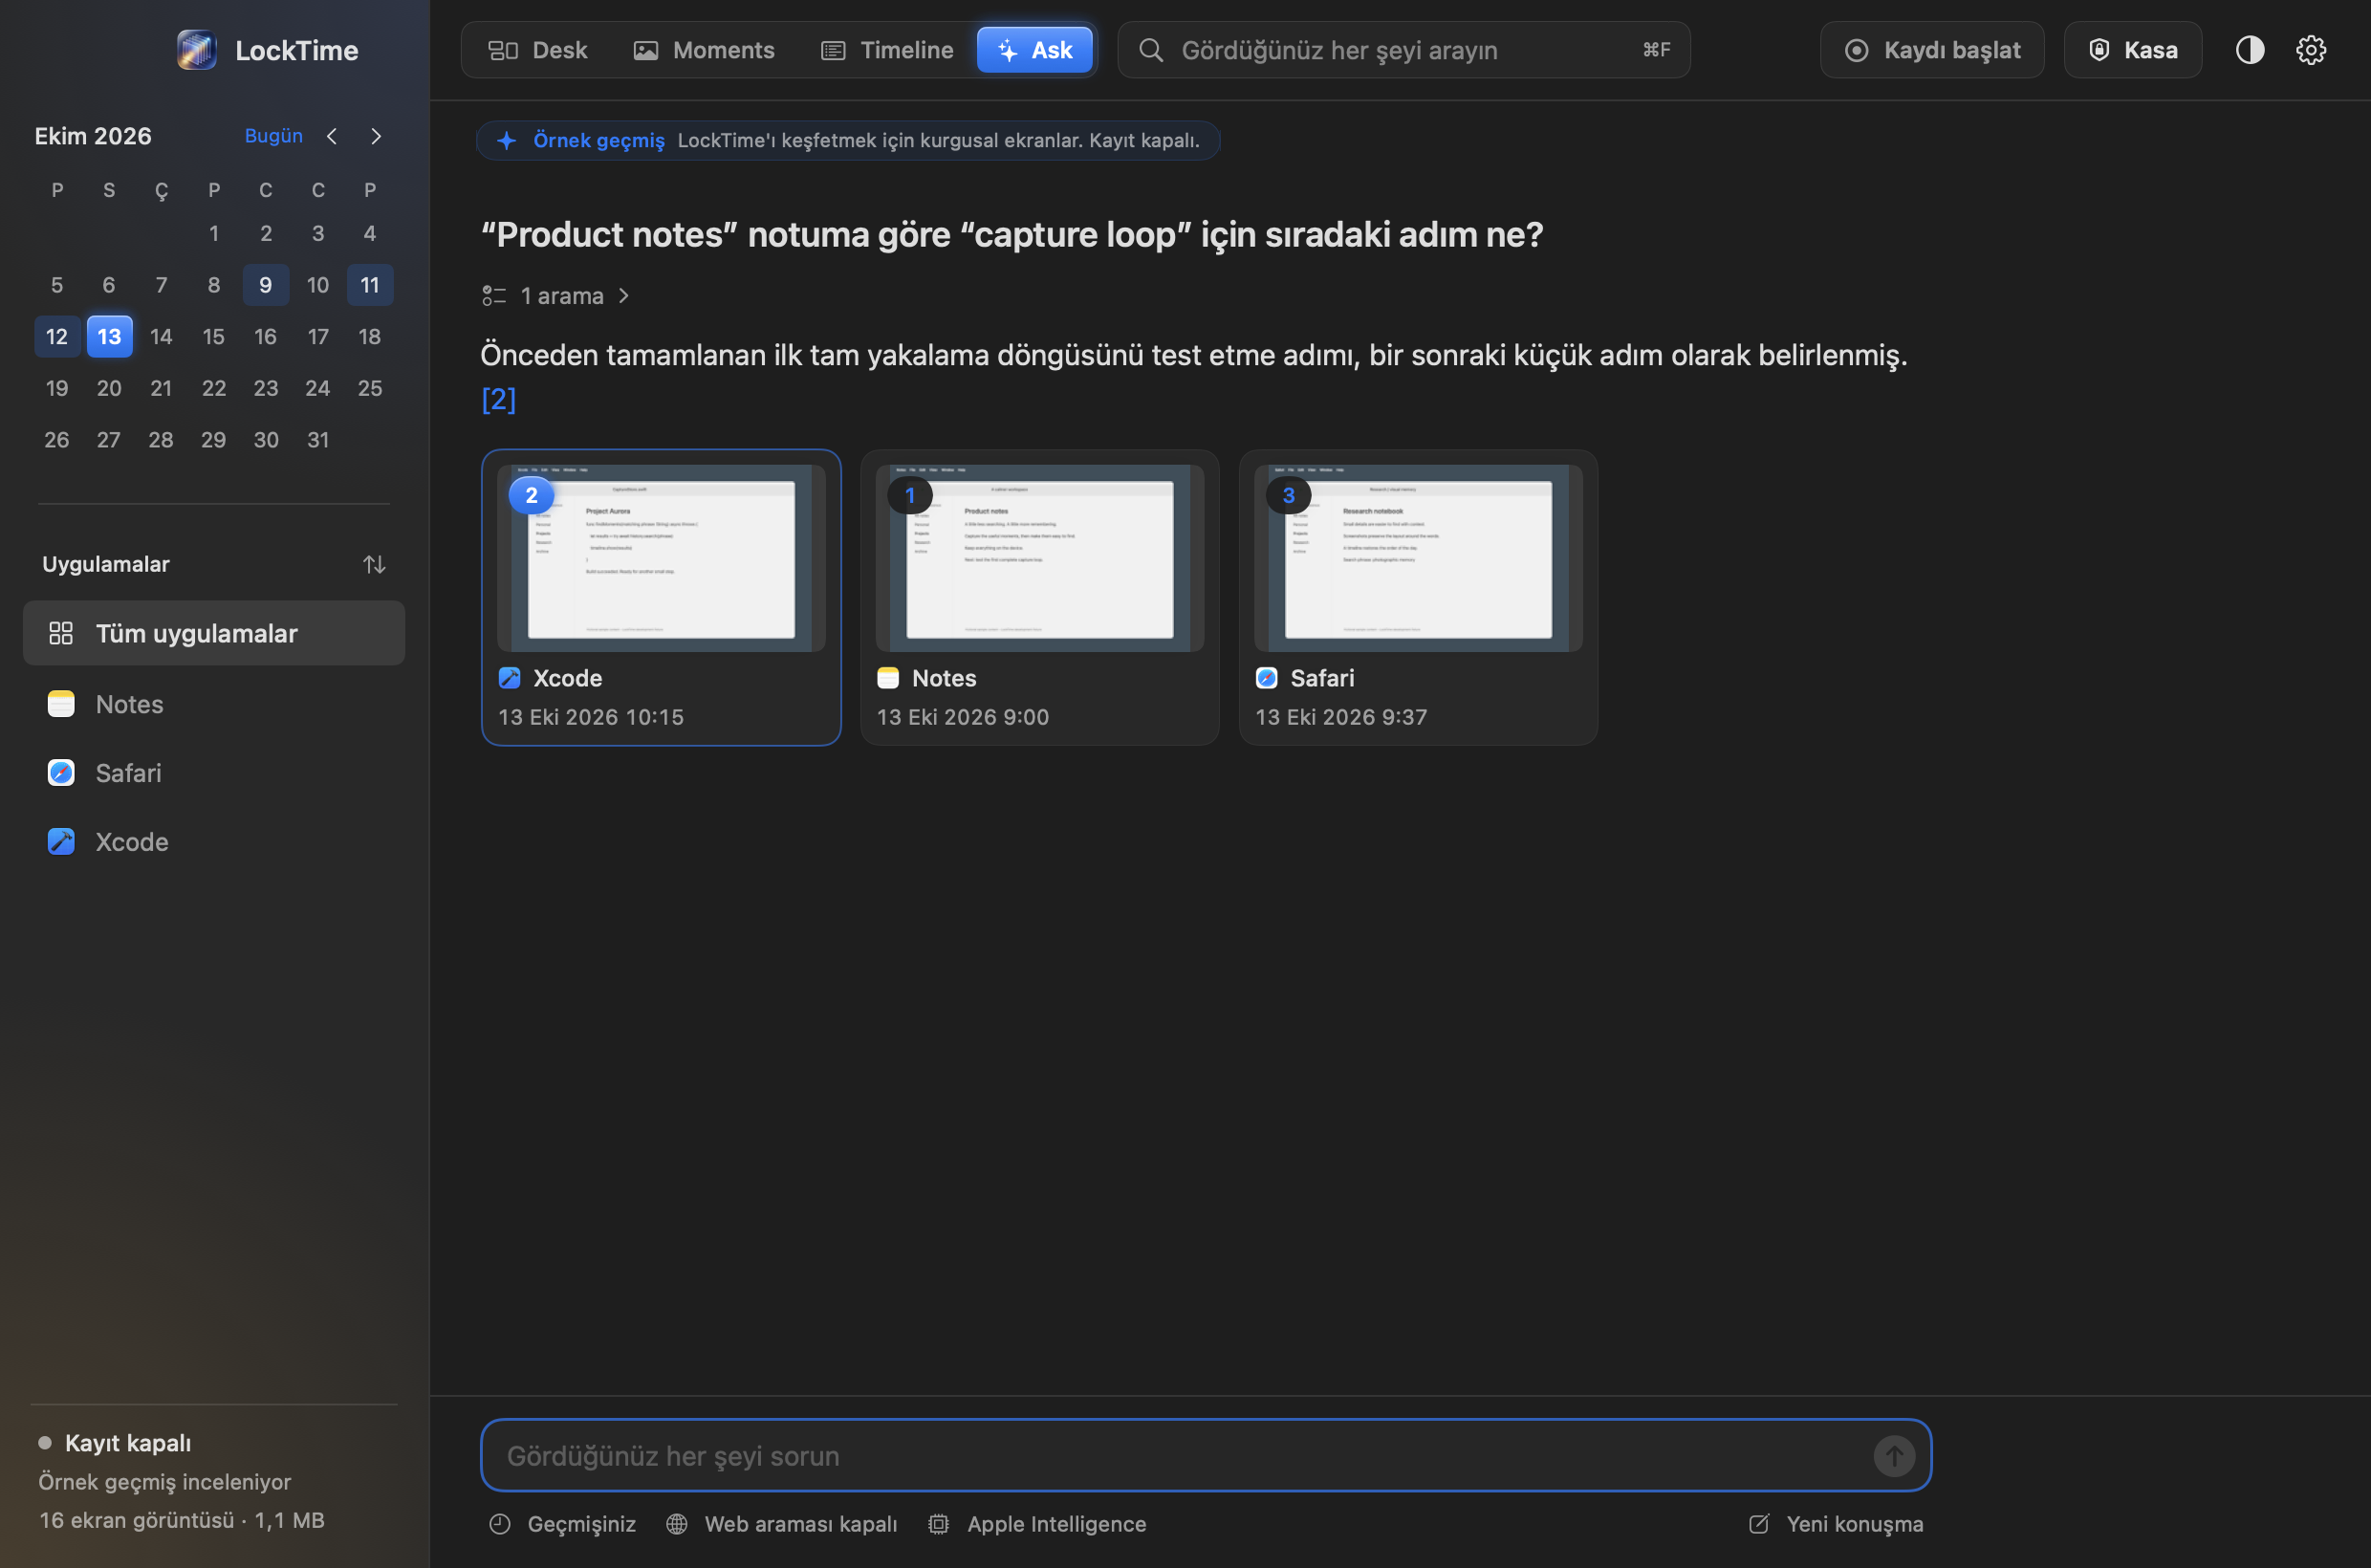Click the LockTime app logo icon
Image resolution: width=2371 pixels, height=1568 pixels.
(x=196, y=50)
